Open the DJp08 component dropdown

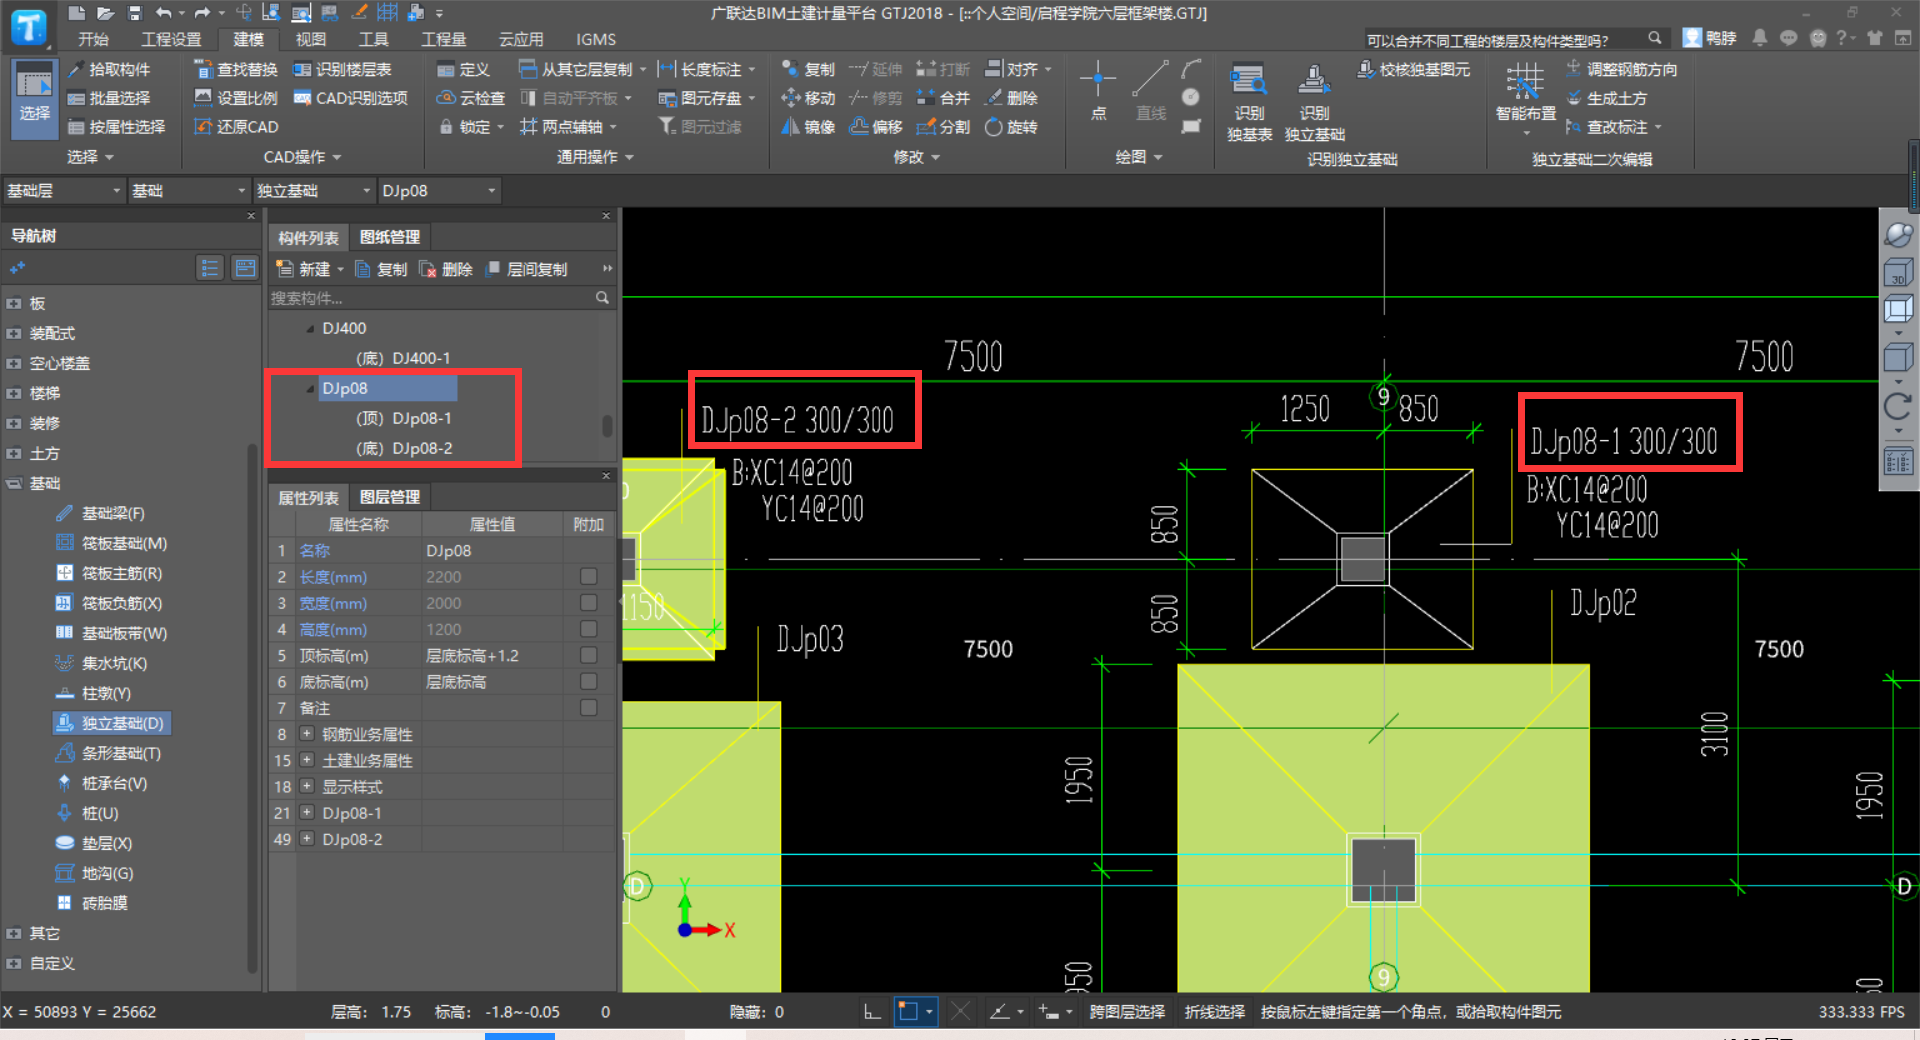pyautogui.click(x=438, y=191)
